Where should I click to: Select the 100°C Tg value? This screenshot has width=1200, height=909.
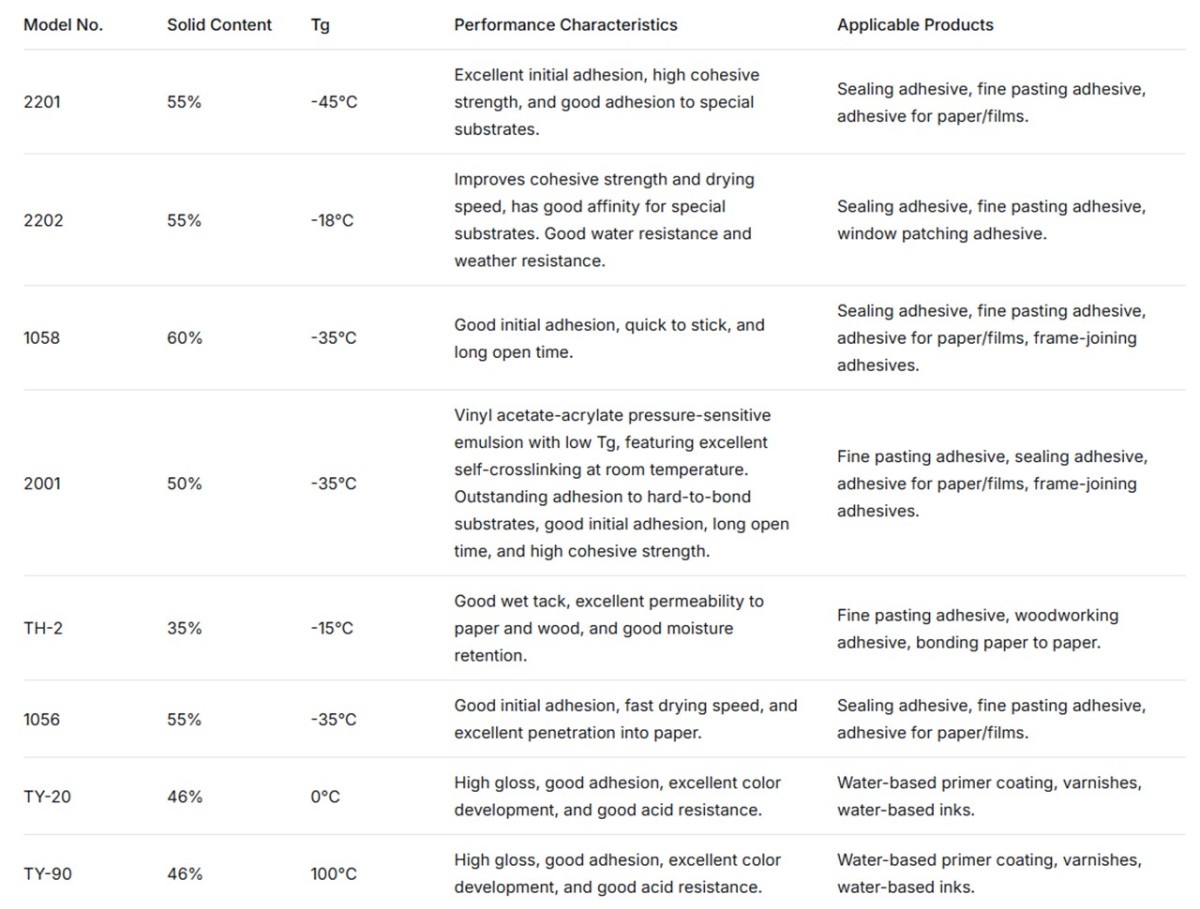click(334, 874)
